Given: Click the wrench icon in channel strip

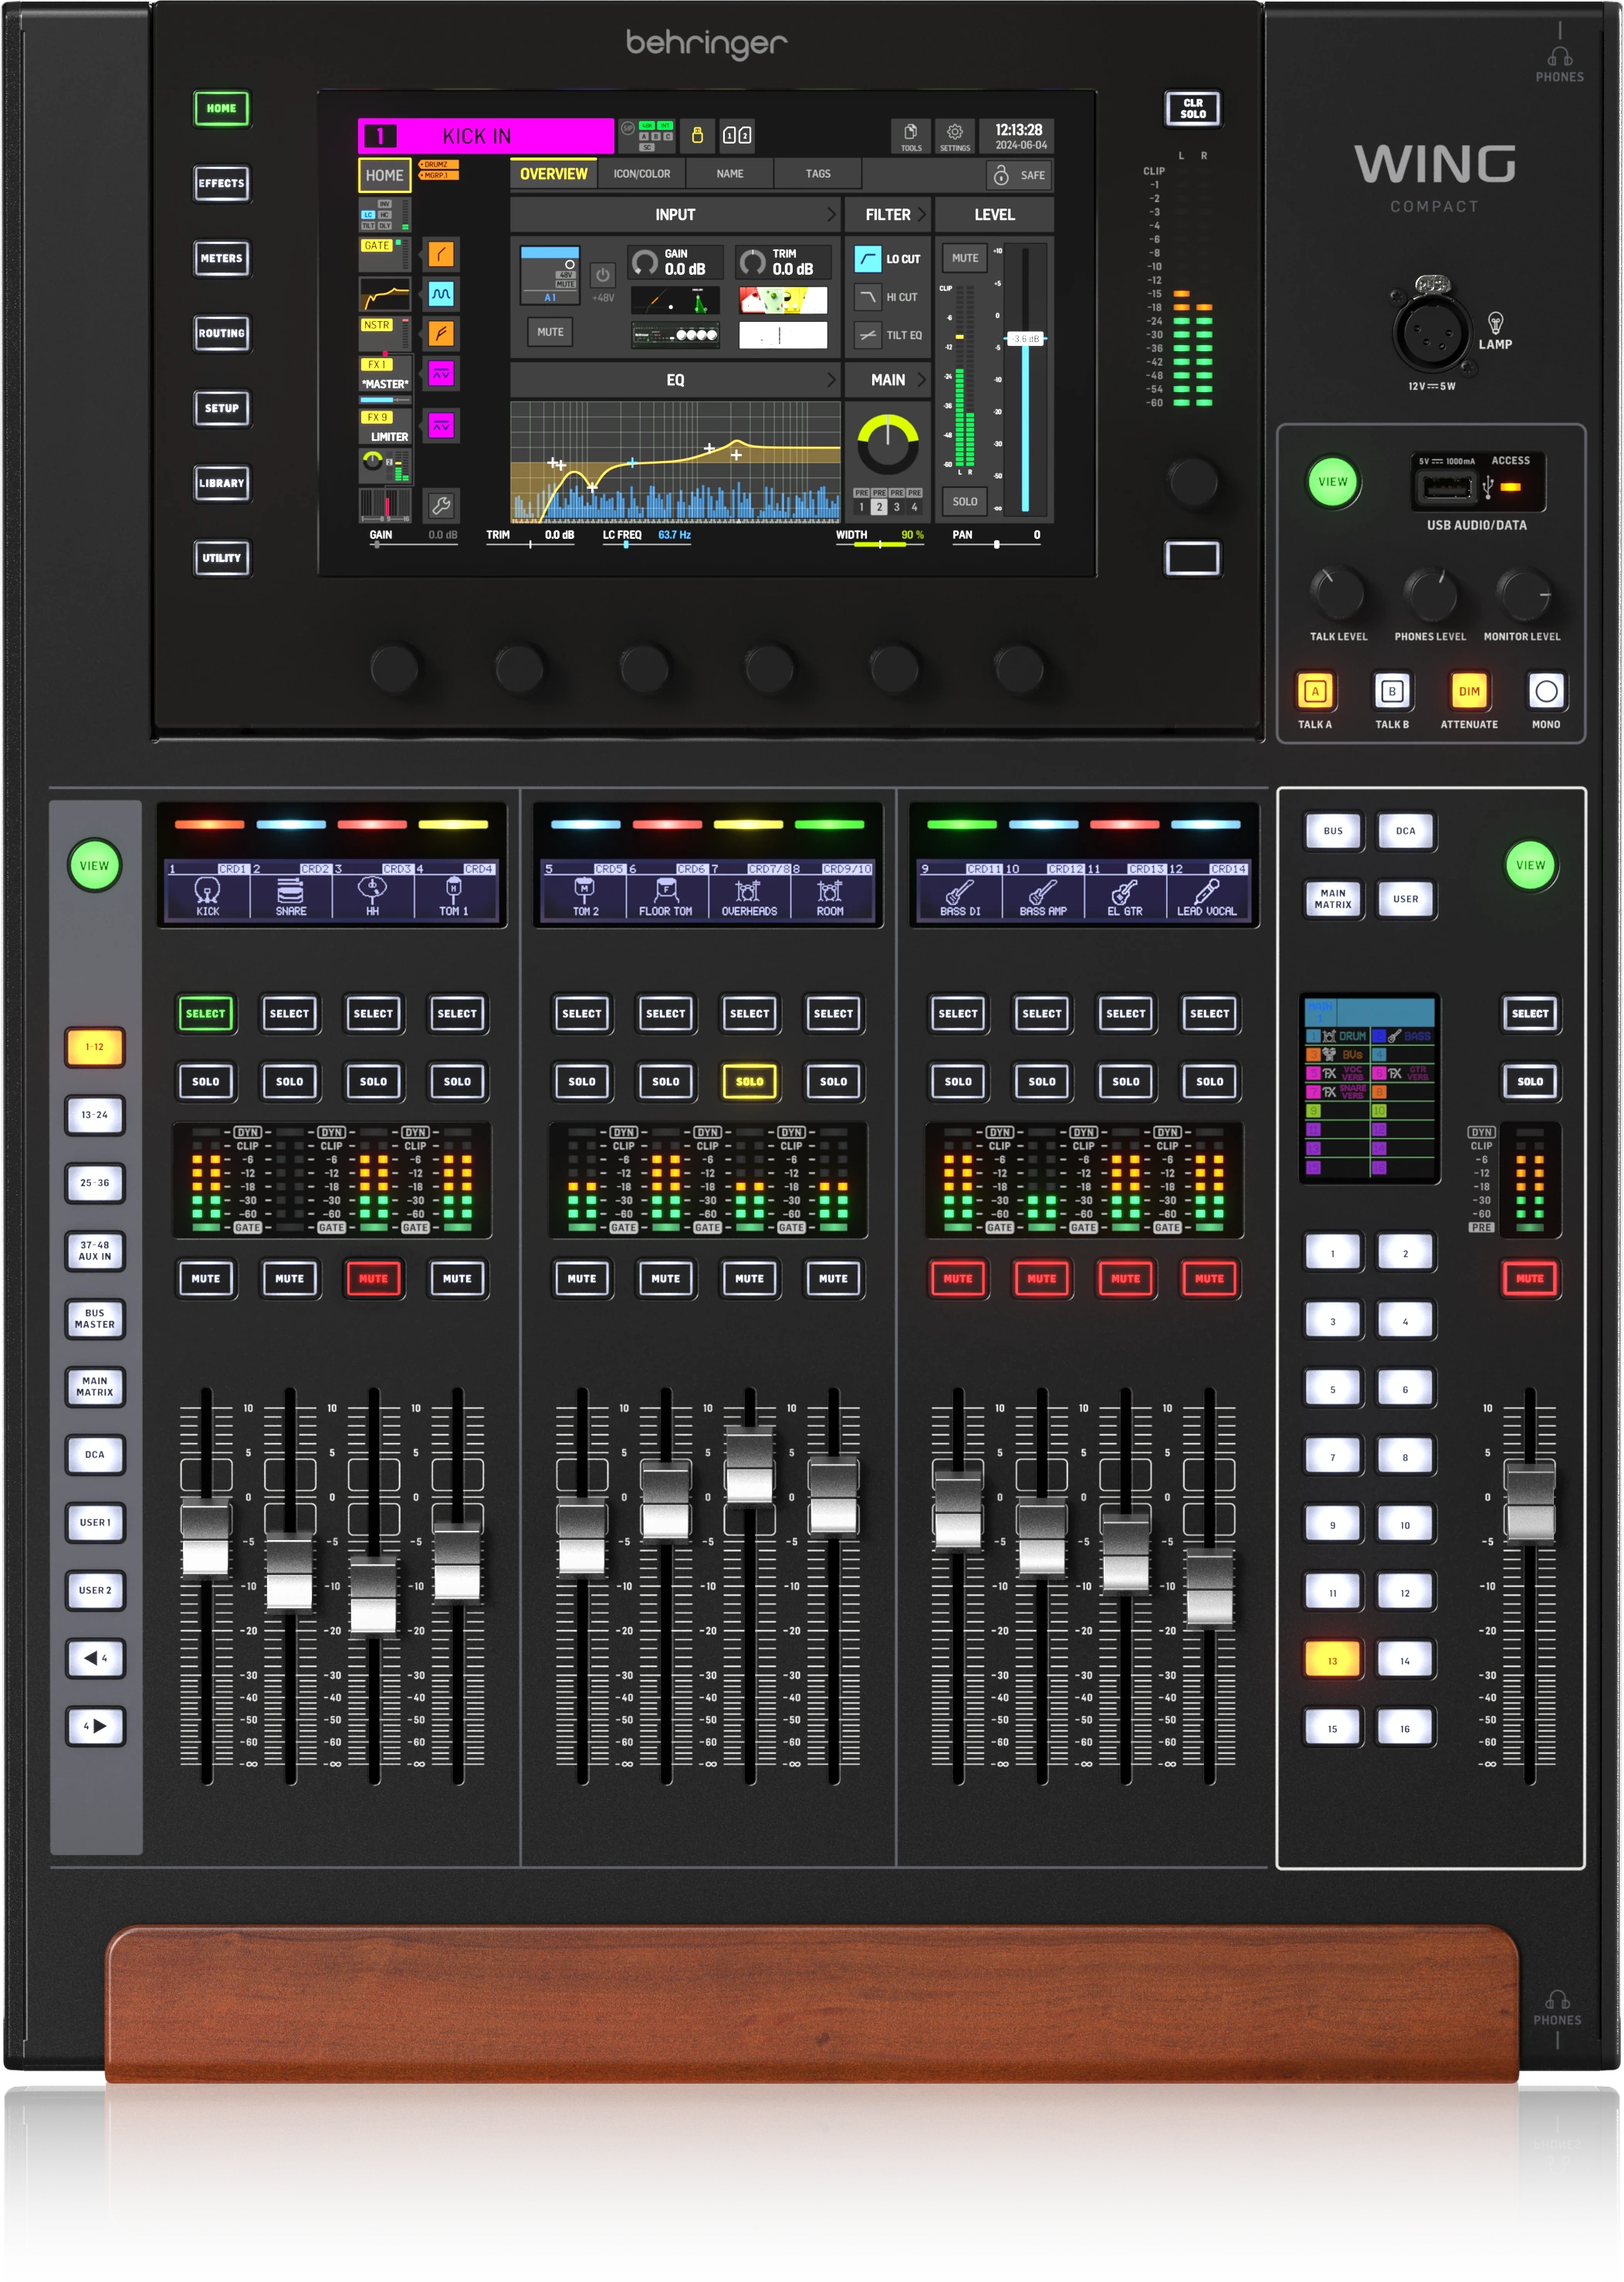Looking at the screenshot, I should (440, 506).
